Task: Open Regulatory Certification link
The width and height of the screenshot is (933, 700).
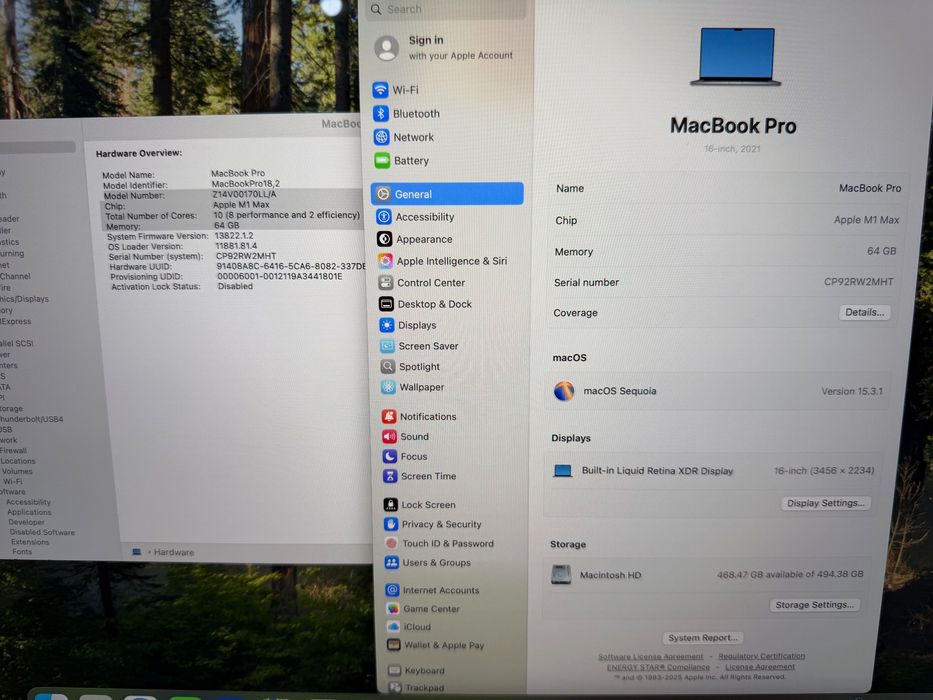Action: tap(762, 656)
